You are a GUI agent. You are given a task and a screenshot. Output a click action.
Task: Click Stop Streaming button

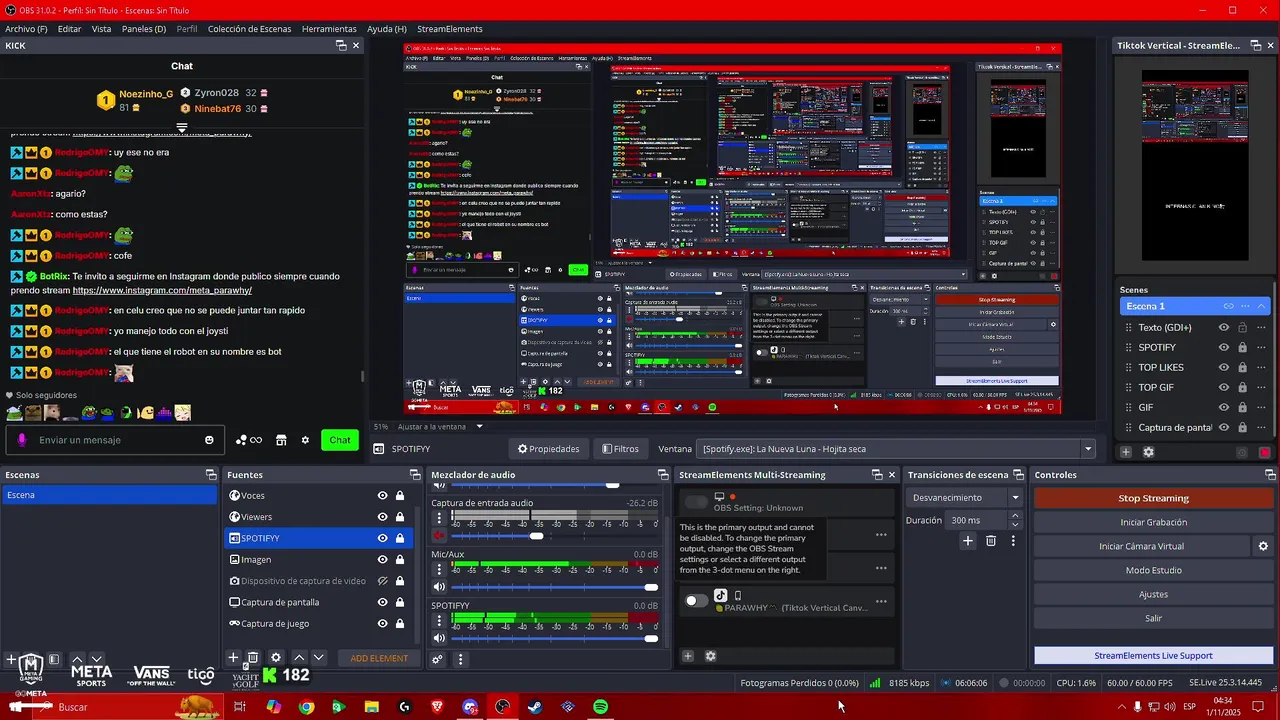1153,498
